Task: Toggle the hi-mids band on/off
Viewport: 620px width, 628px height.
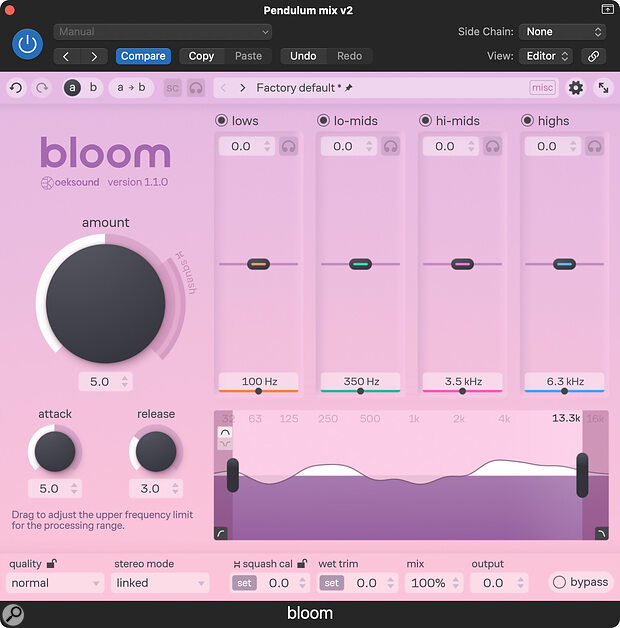Action: pos(425,121)
